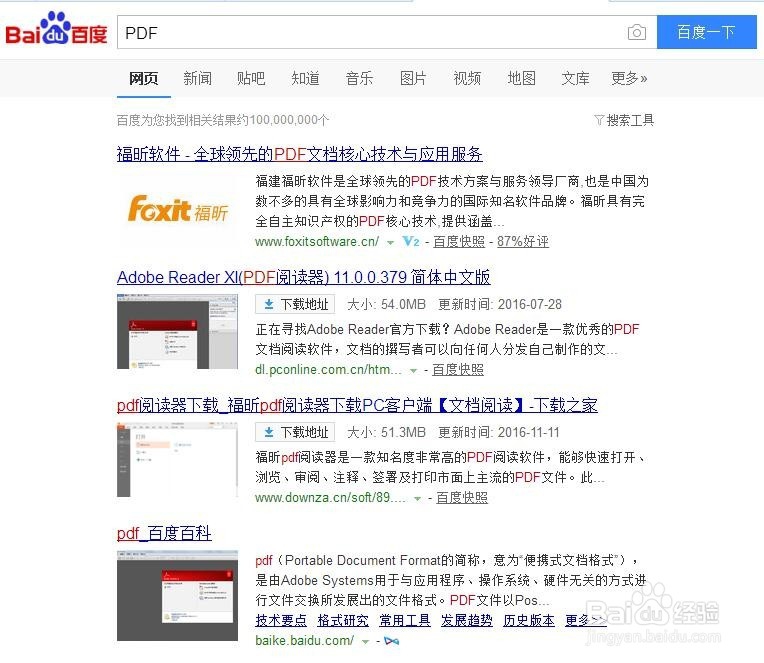Click the www.foxitsoftware.cn/ URL
This screenshot has height=663, width=764.
coord(317,242)
